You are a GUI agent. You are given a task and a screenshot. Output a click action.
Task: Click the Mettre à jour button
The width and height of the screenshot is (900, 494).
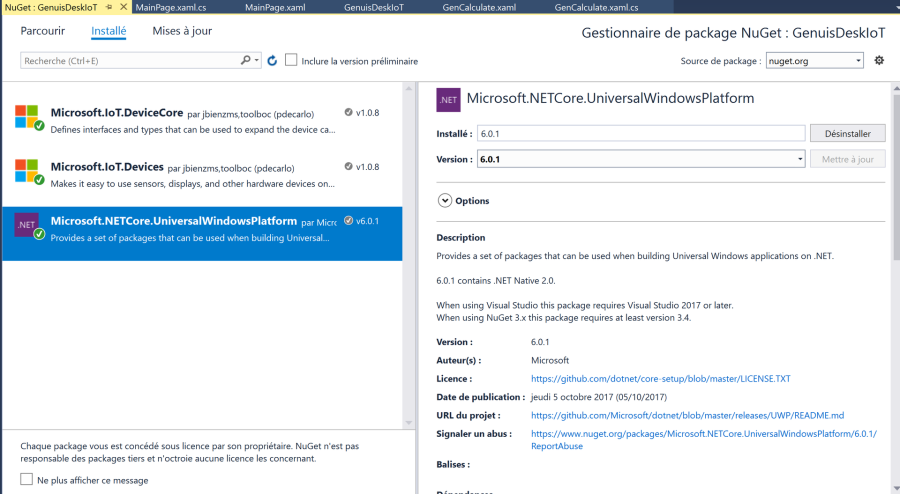[848, 159]
